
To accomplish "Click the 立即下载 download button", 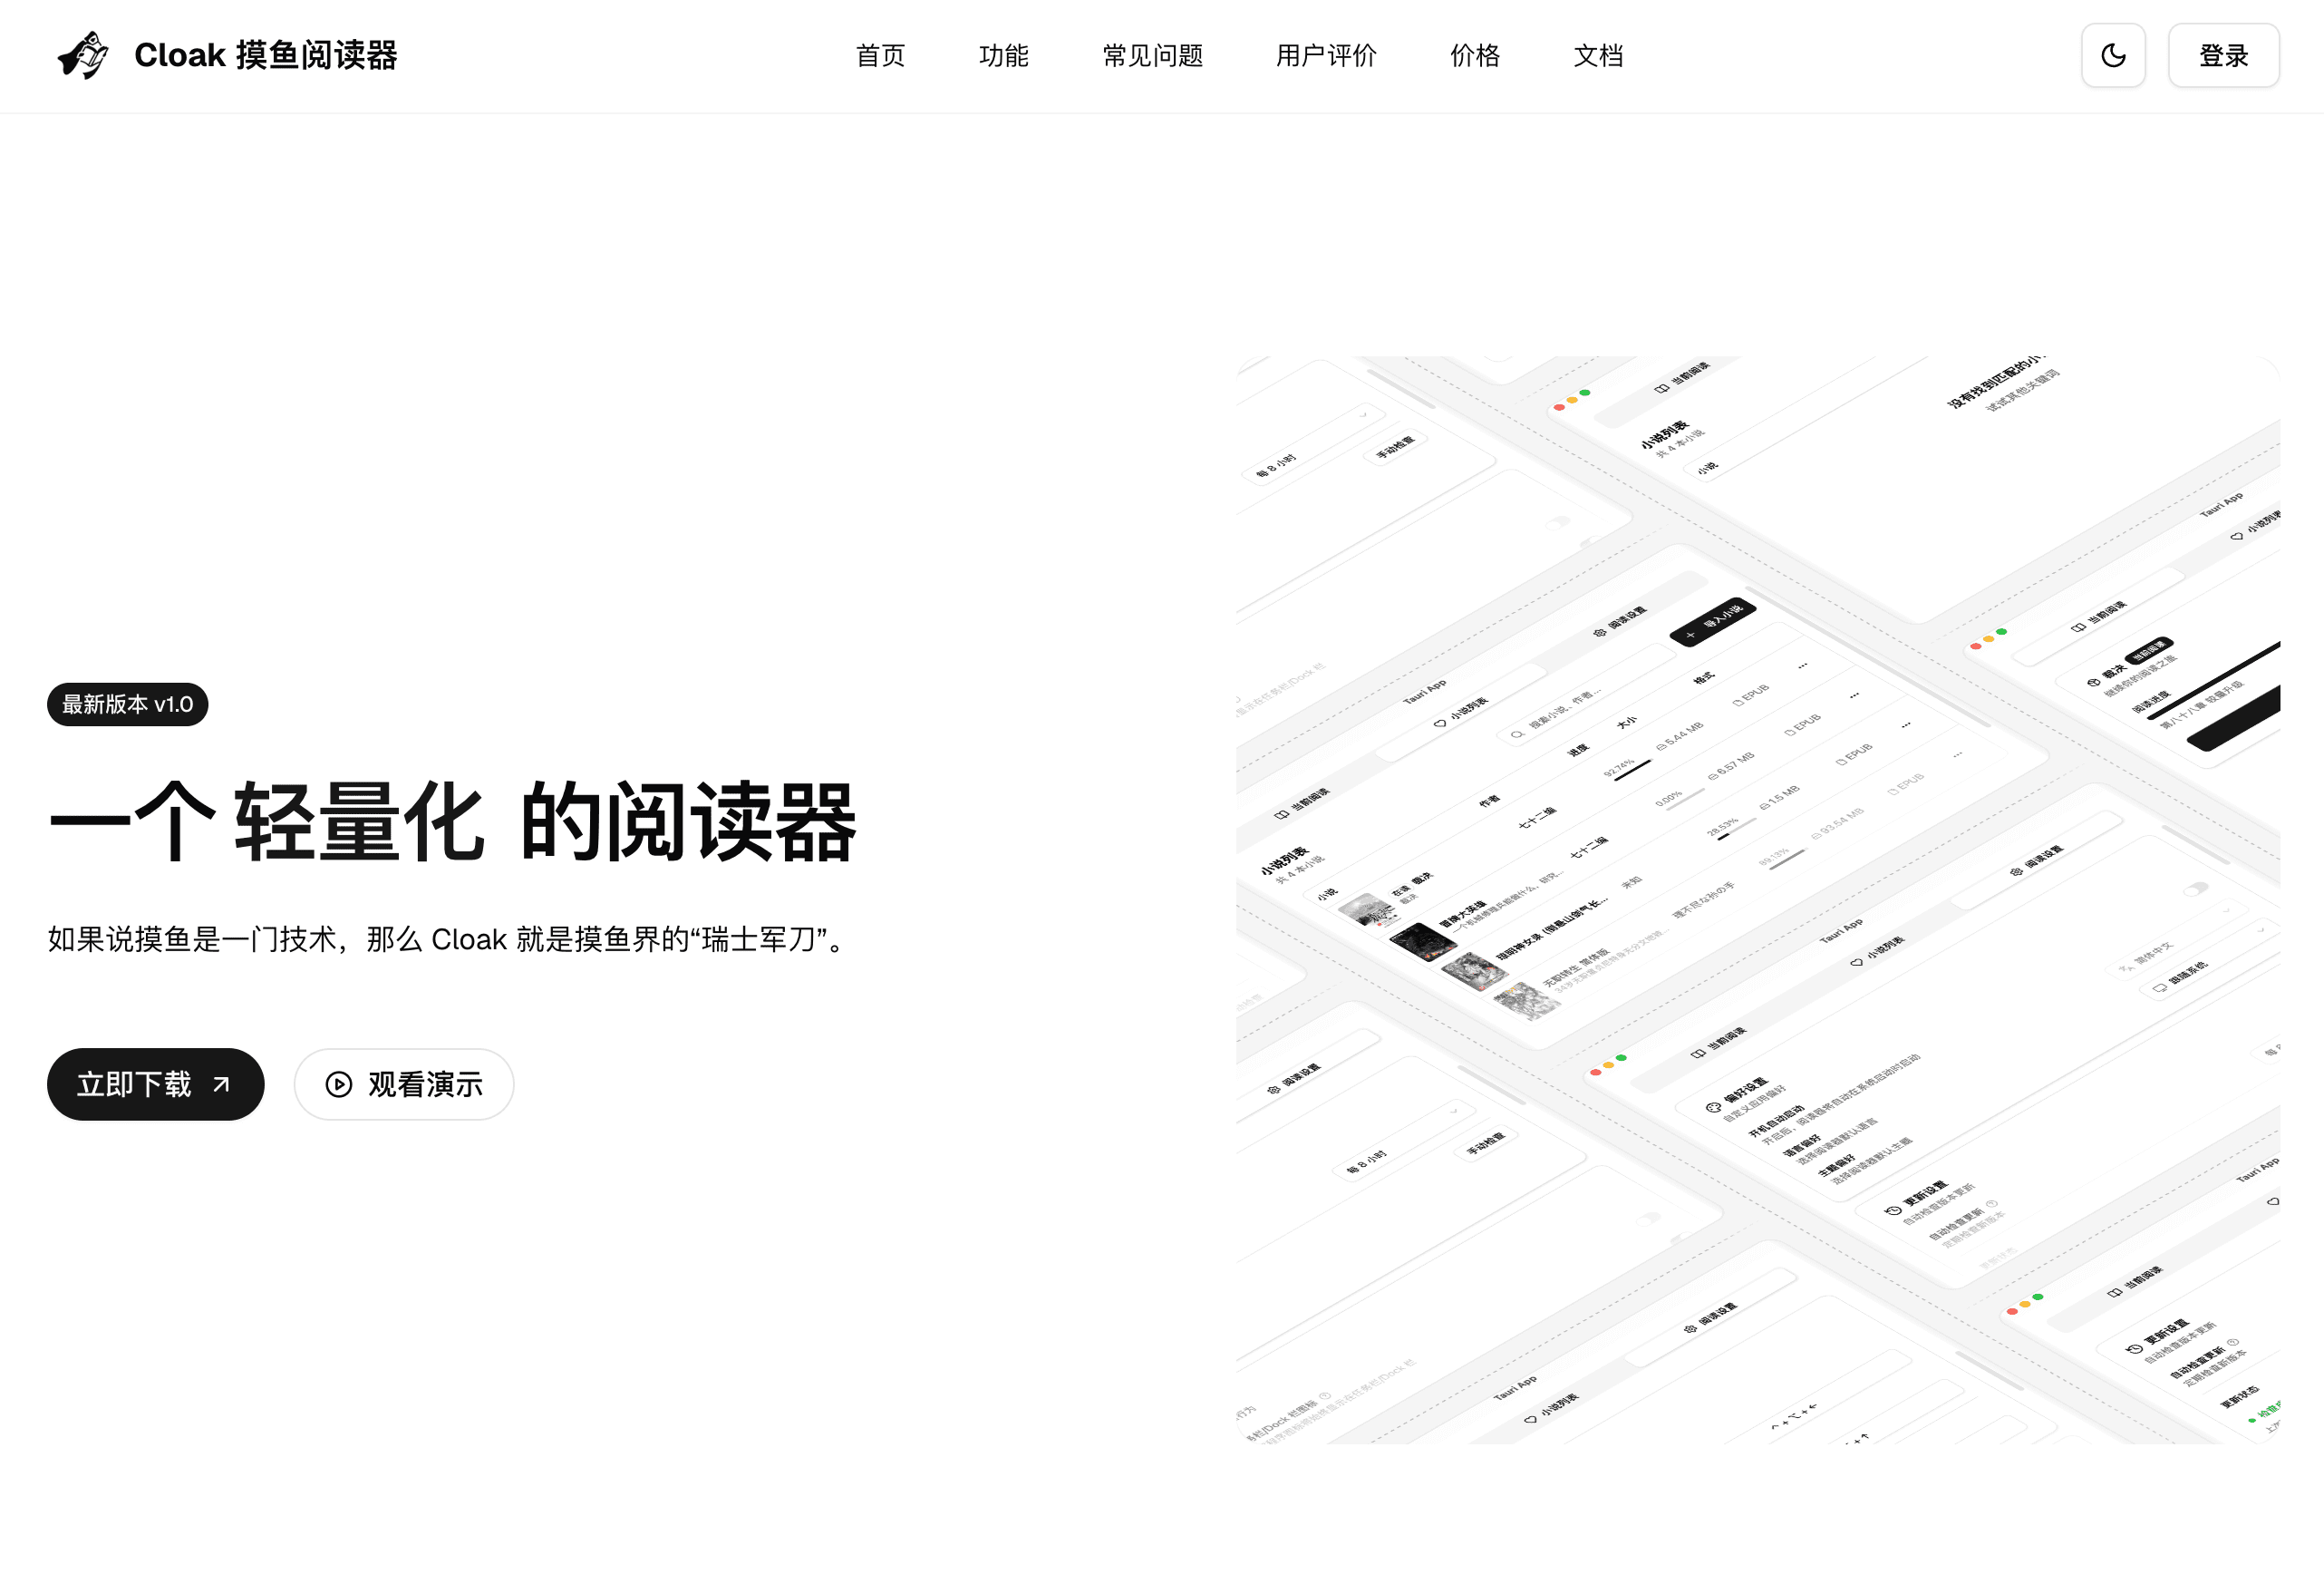I will click(x=155, y=1084).
